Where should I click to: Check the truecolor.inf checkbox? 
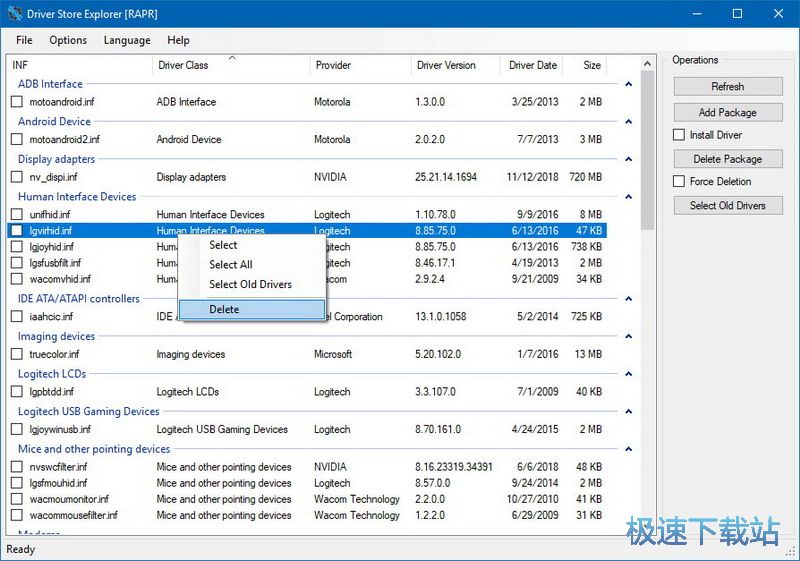click(17, 354)
